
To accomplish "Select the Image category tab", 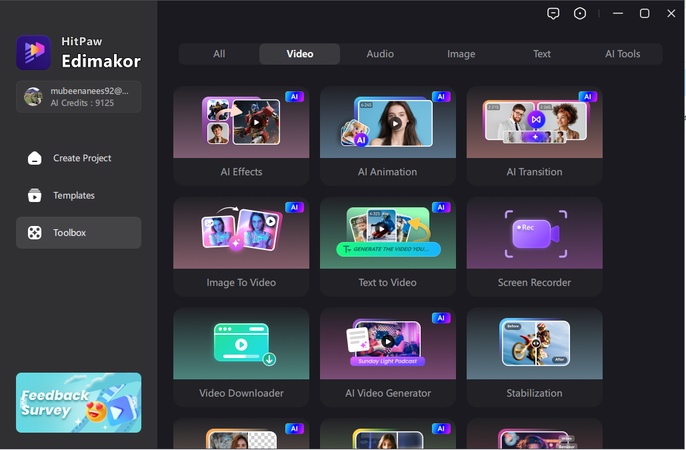I will point(461,54).
